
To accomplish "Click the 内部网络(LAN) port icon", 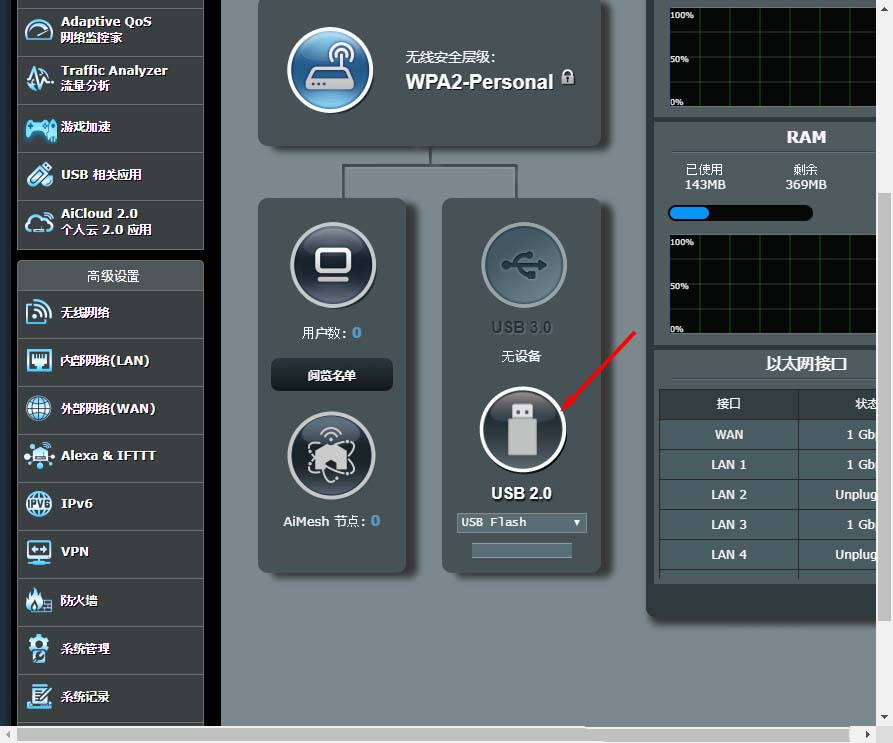I will tap(38, 360).
